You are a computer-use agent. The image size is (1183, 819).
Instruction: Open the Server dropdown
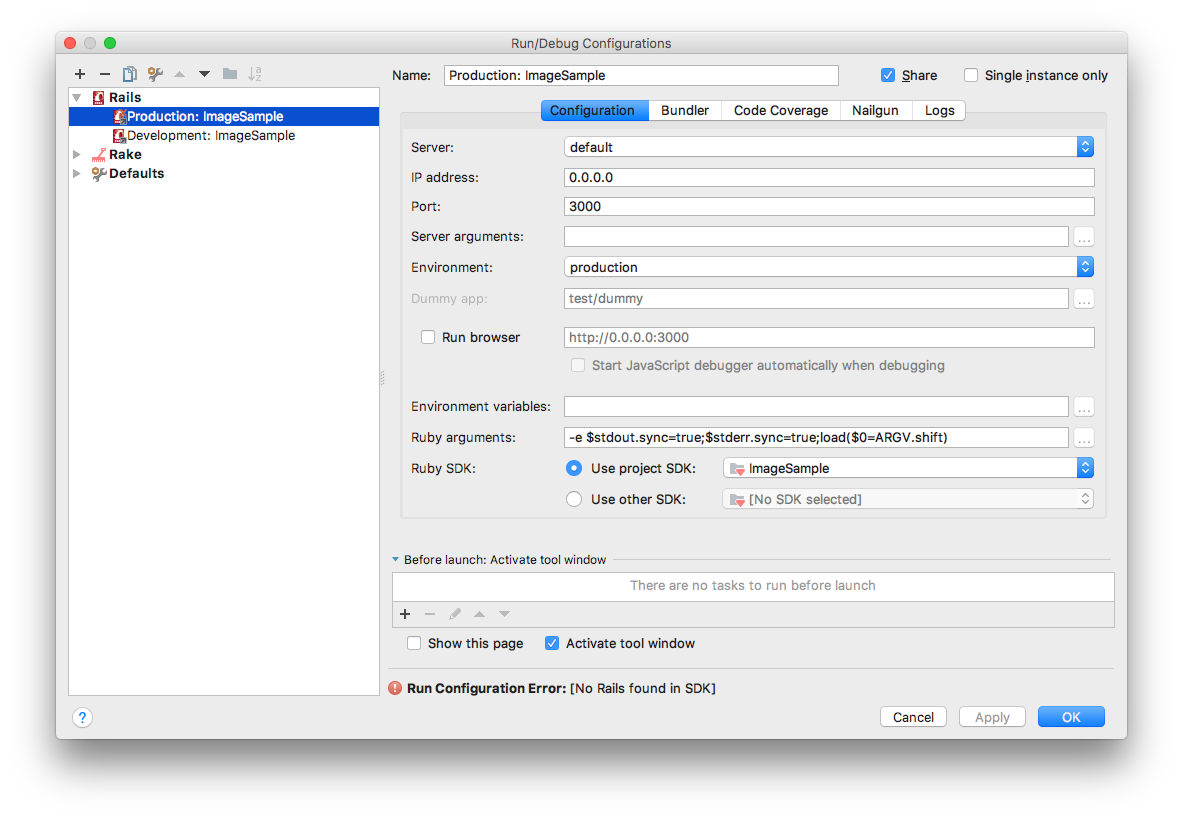pyautogui.click(x=1085, y=146)
